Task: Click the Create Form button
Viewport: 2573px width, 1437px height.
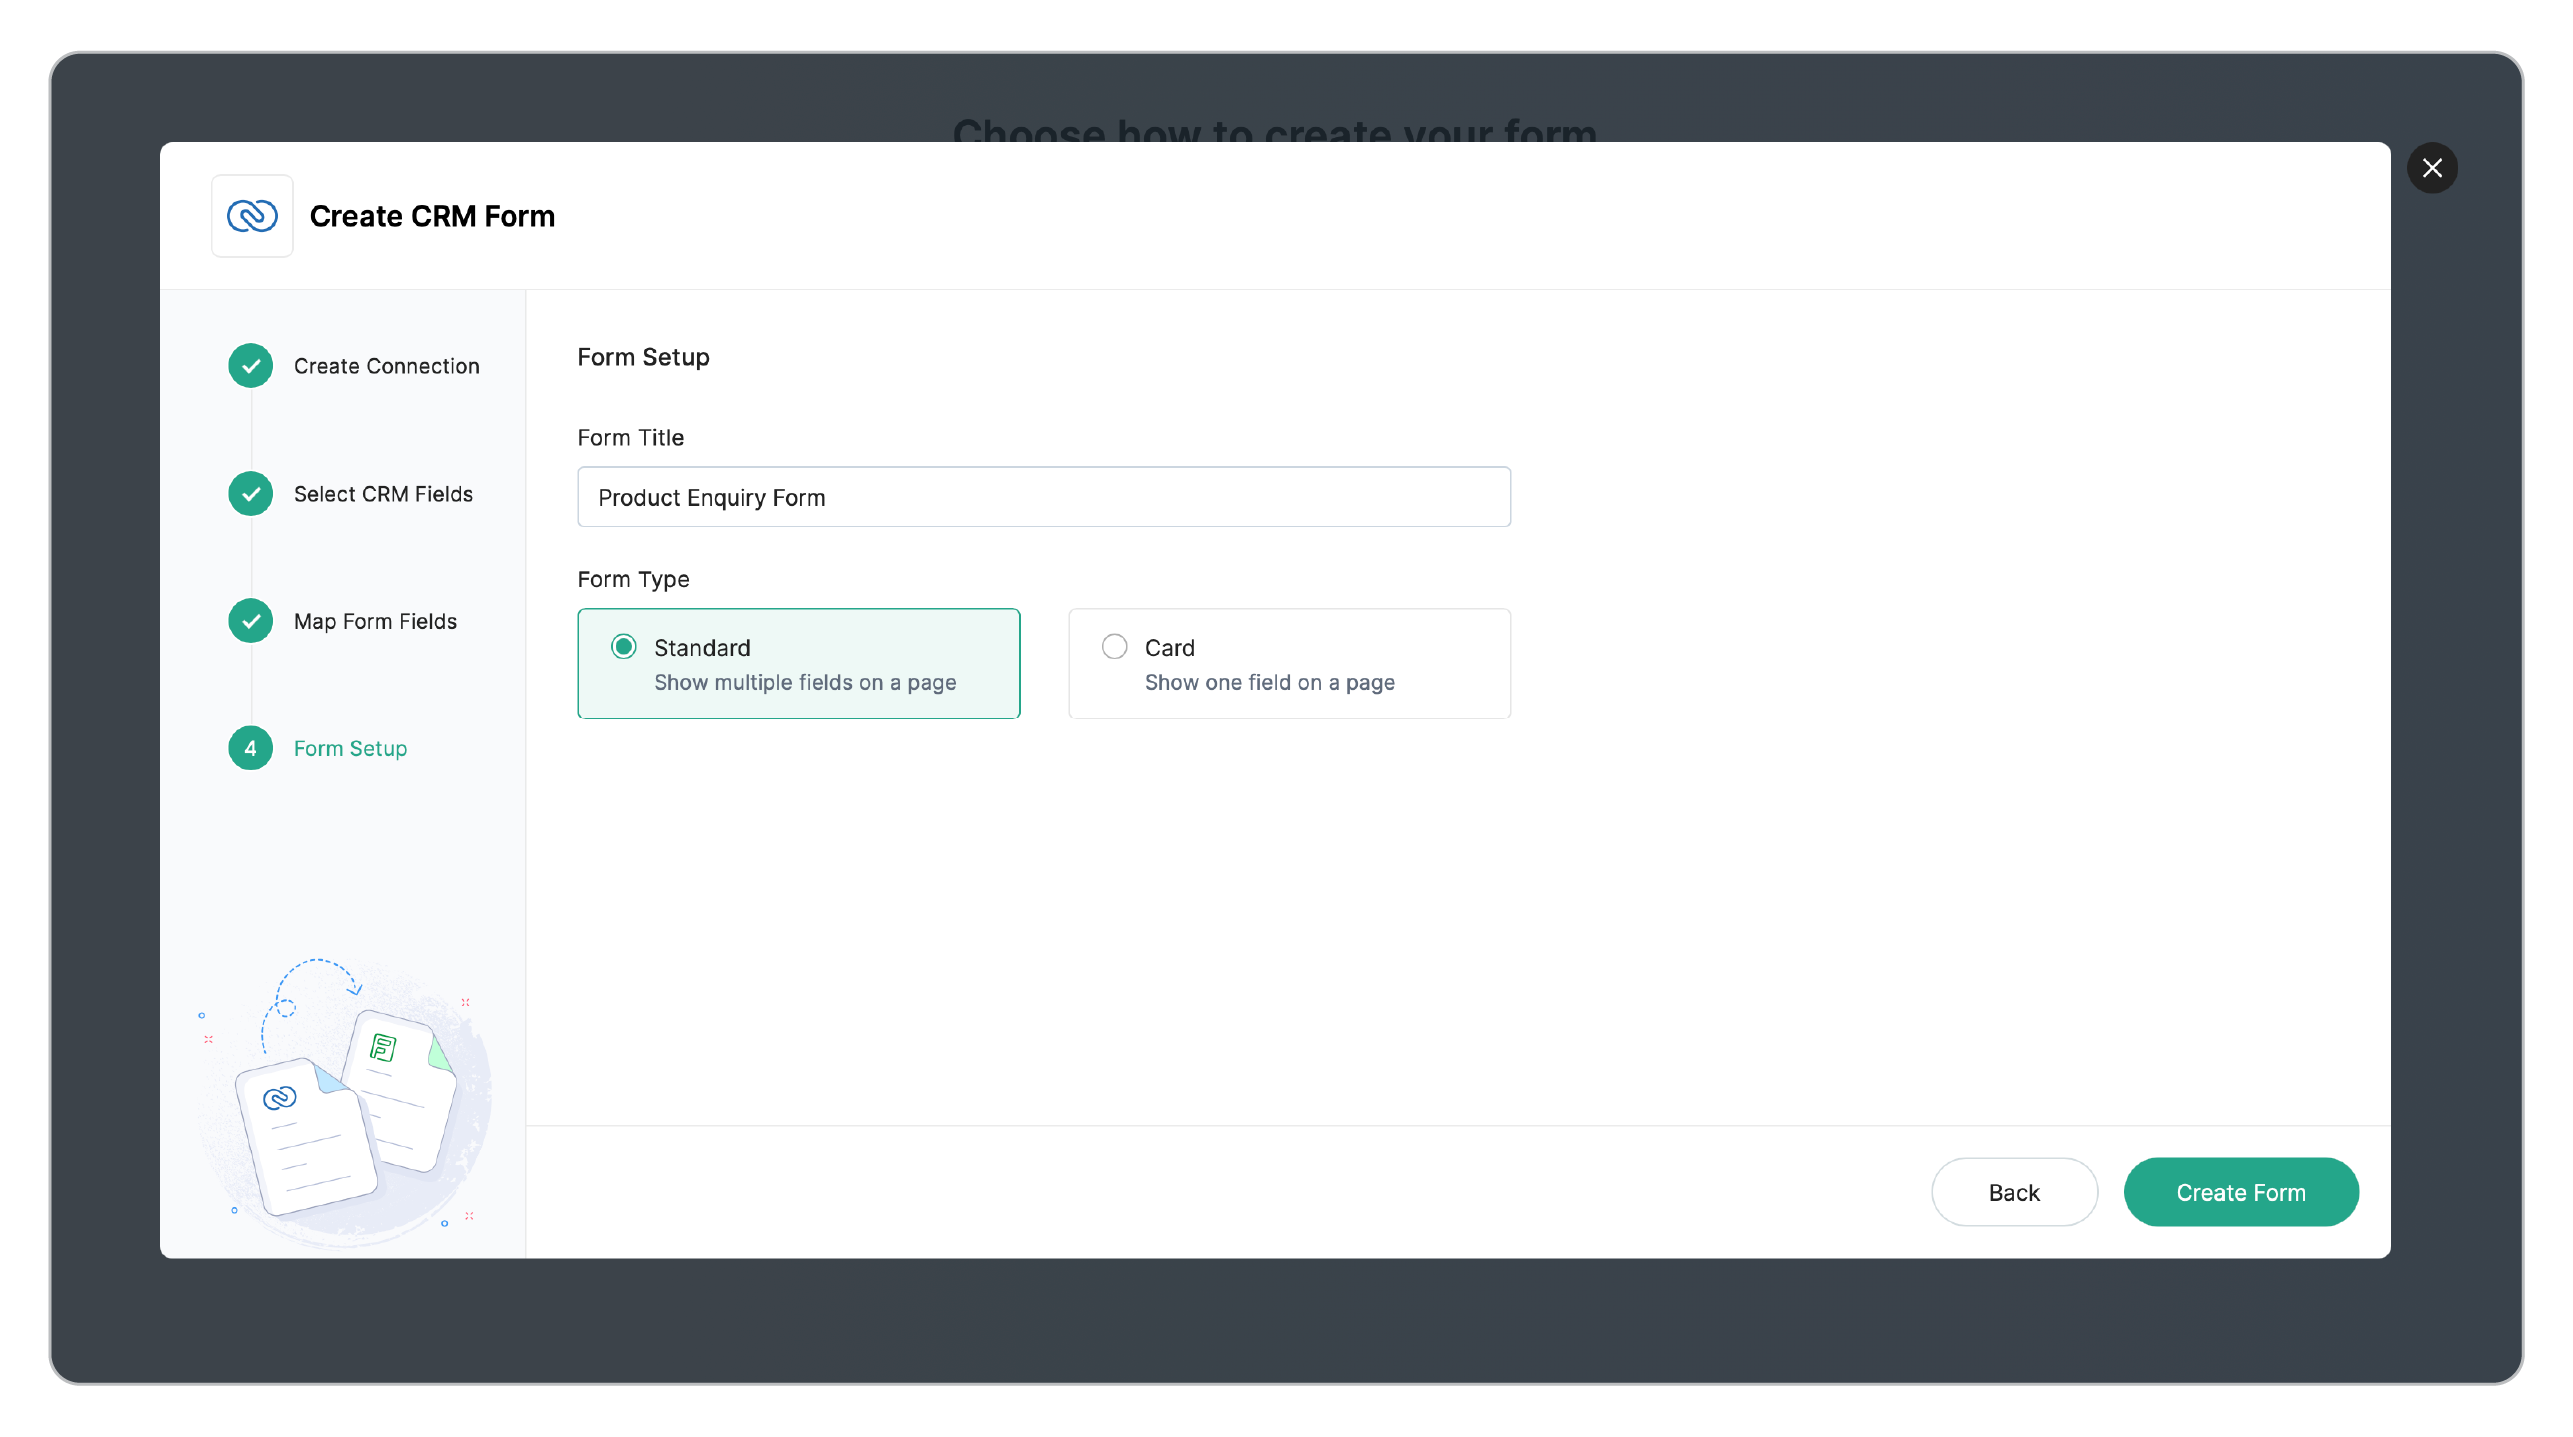Action: coord(2241,1192)
